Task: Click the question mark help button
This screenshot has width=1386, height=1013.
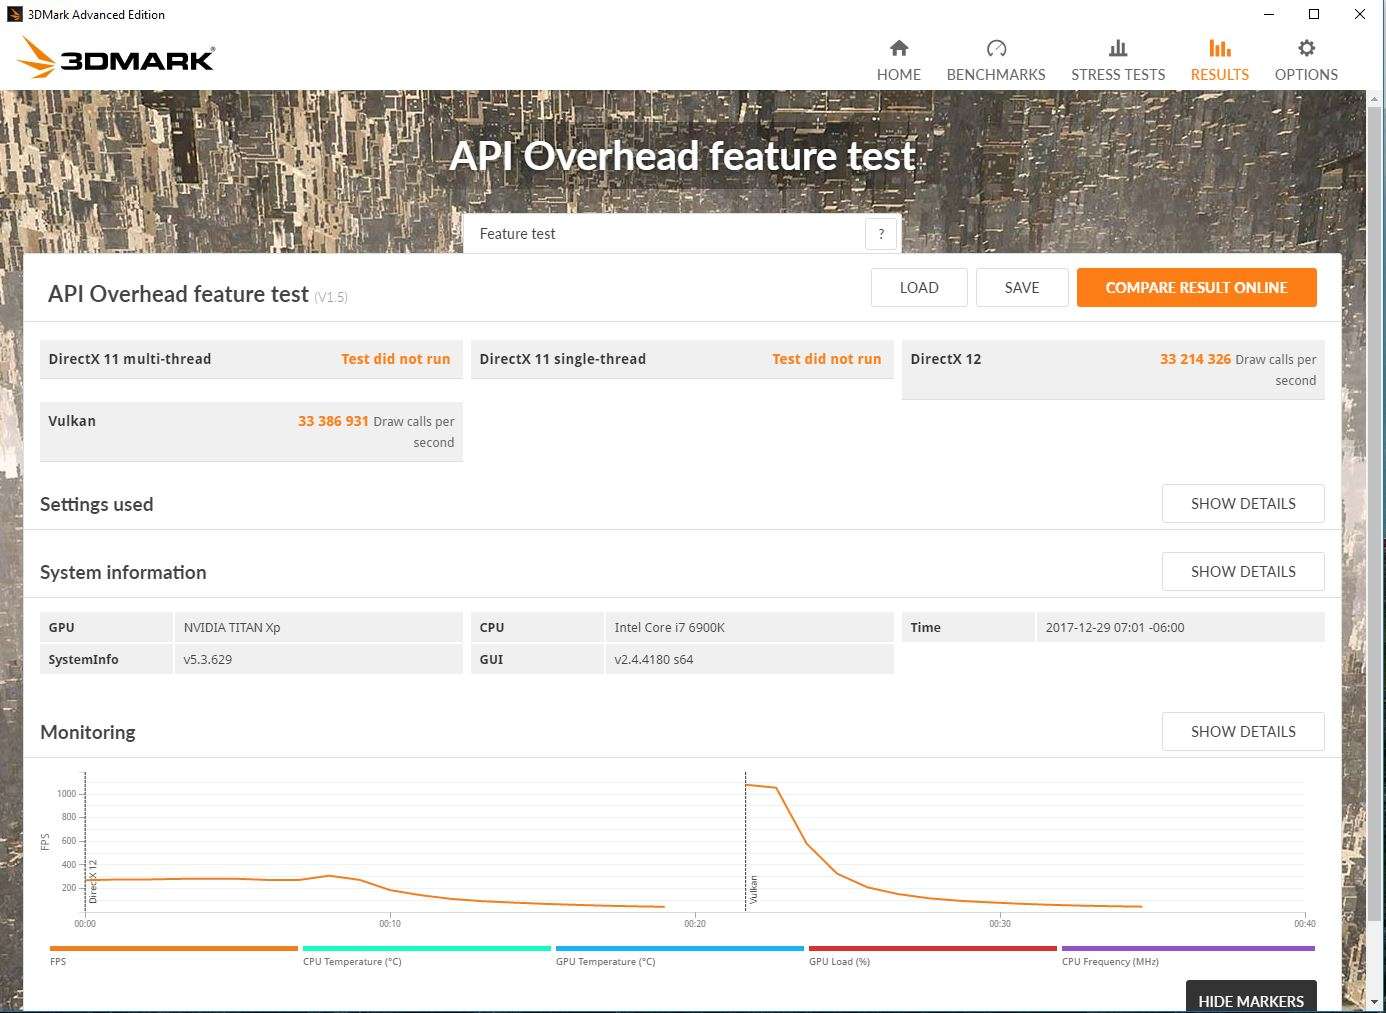Action: pos(881,234)
